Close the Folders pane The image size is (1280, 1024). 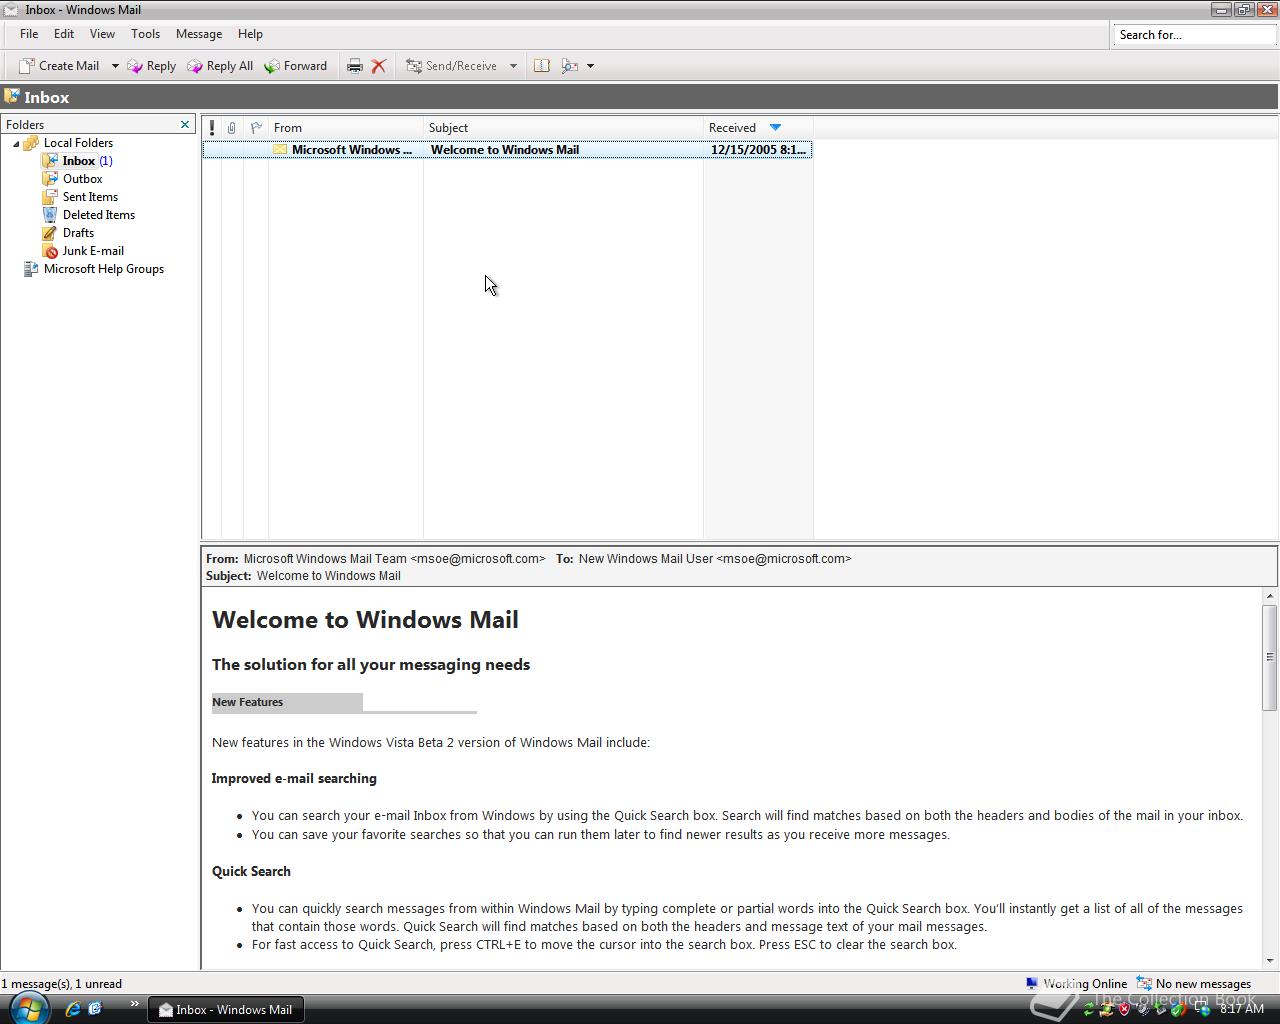pos(185,124)
